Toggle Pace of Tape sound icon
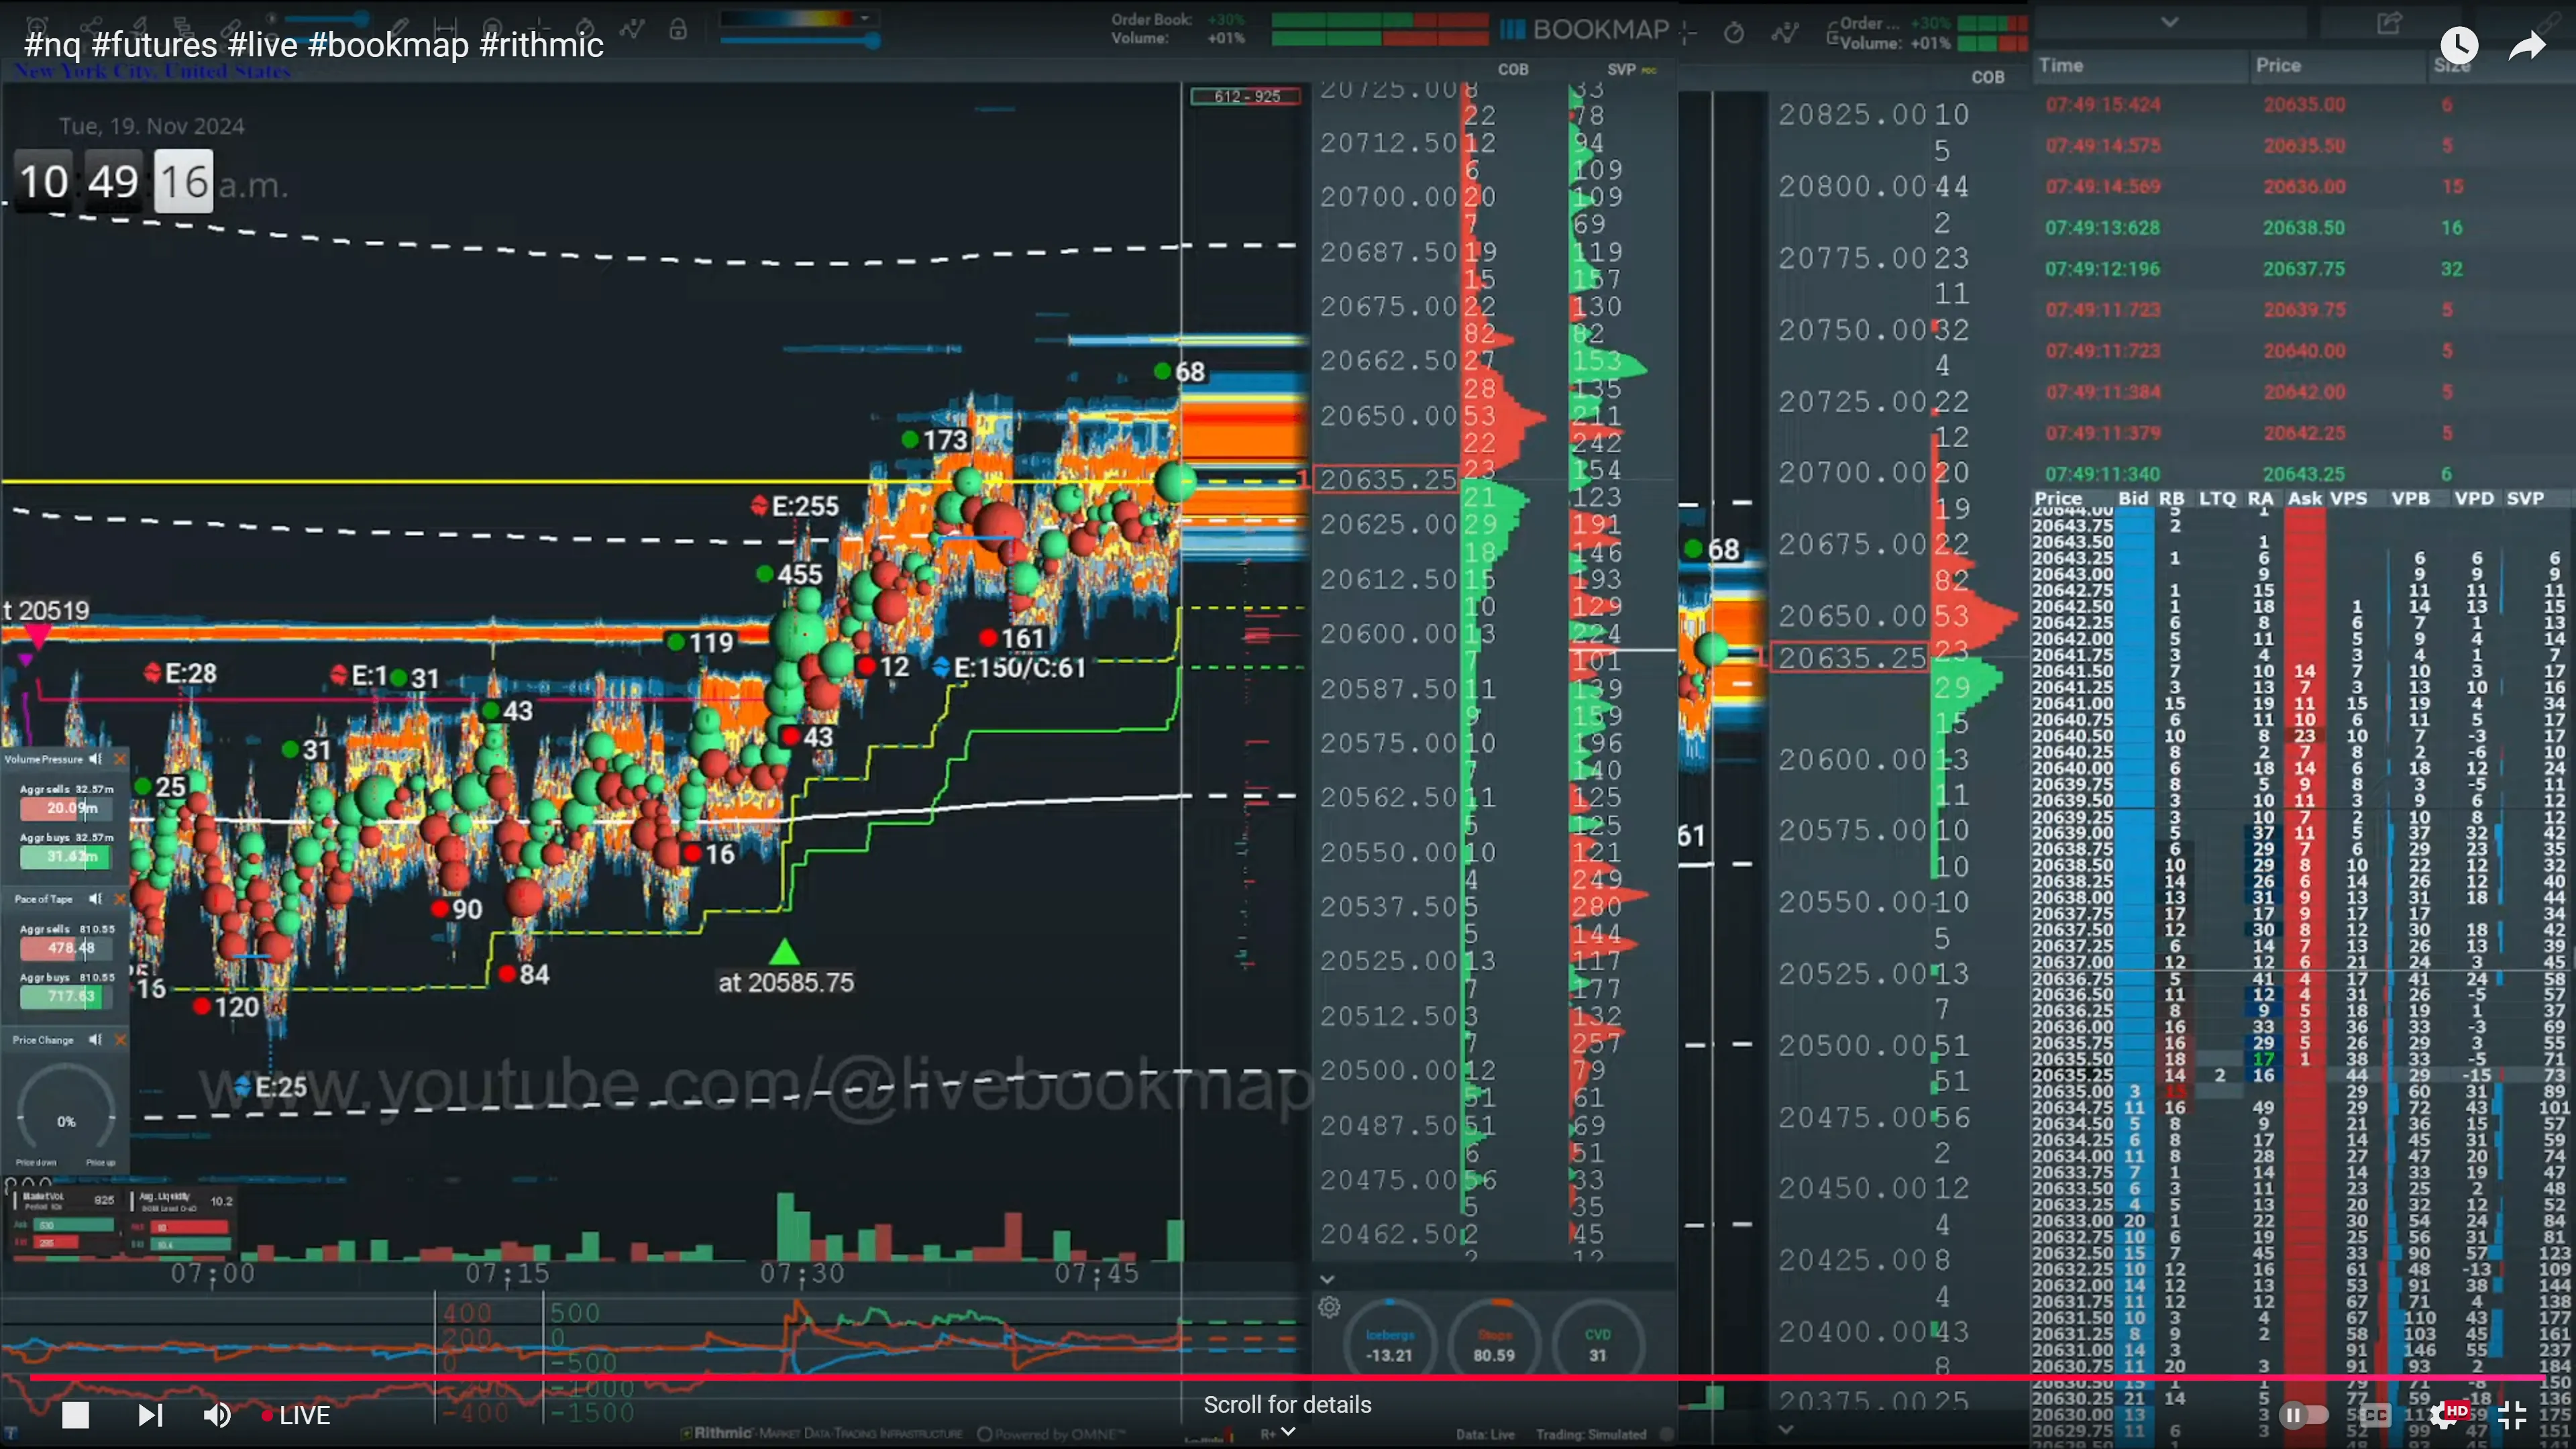The image size is (2576, 1449). pyautogui.click(x=96, y=899)
